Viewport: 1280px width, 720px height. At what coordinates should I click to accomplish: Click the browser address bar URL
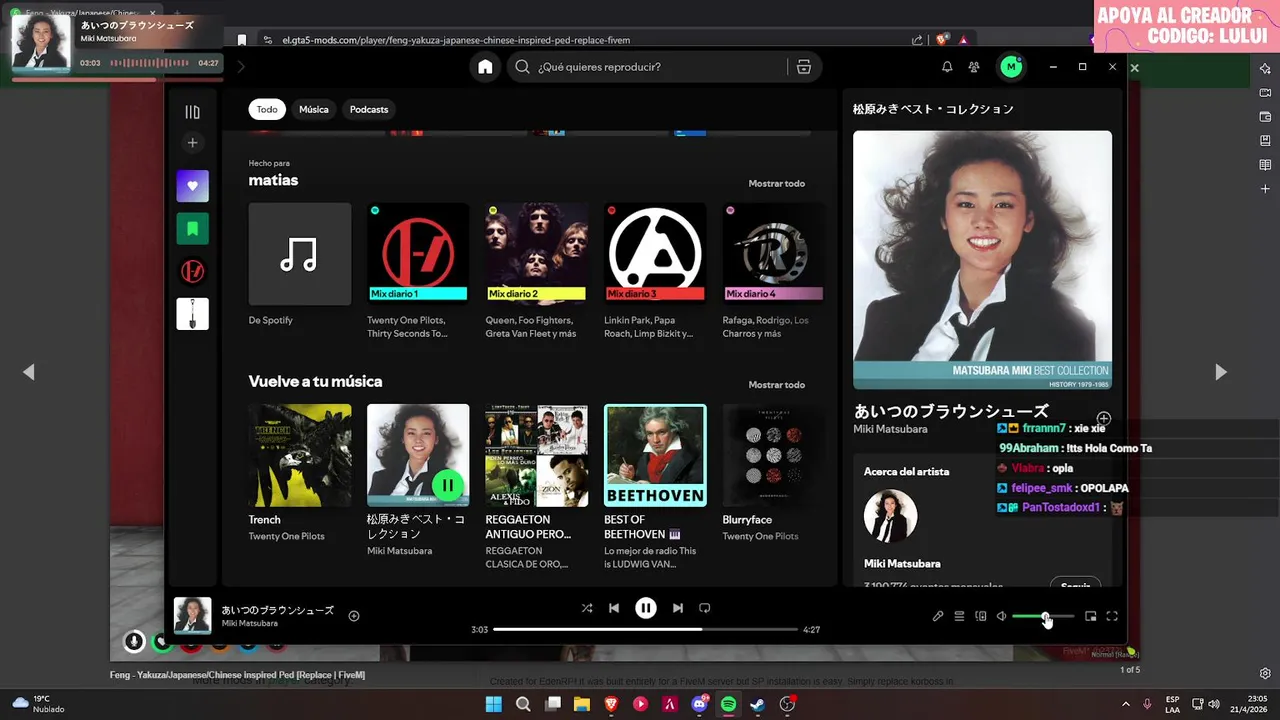456,40
